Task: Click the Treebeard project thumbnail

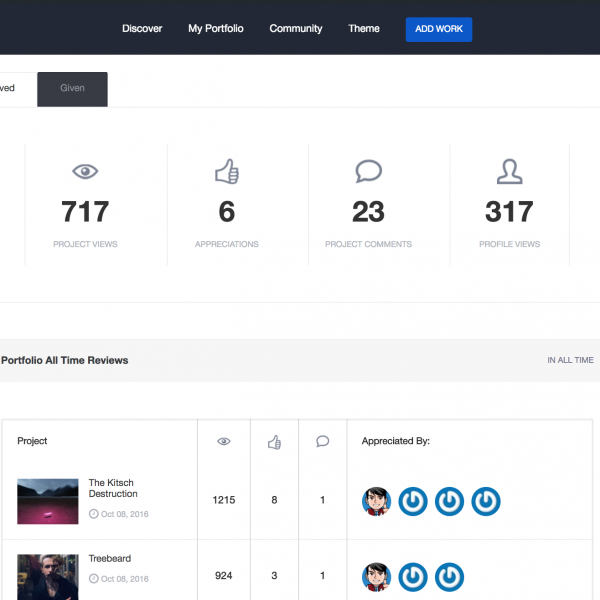Action: click(x=48, y=577)
